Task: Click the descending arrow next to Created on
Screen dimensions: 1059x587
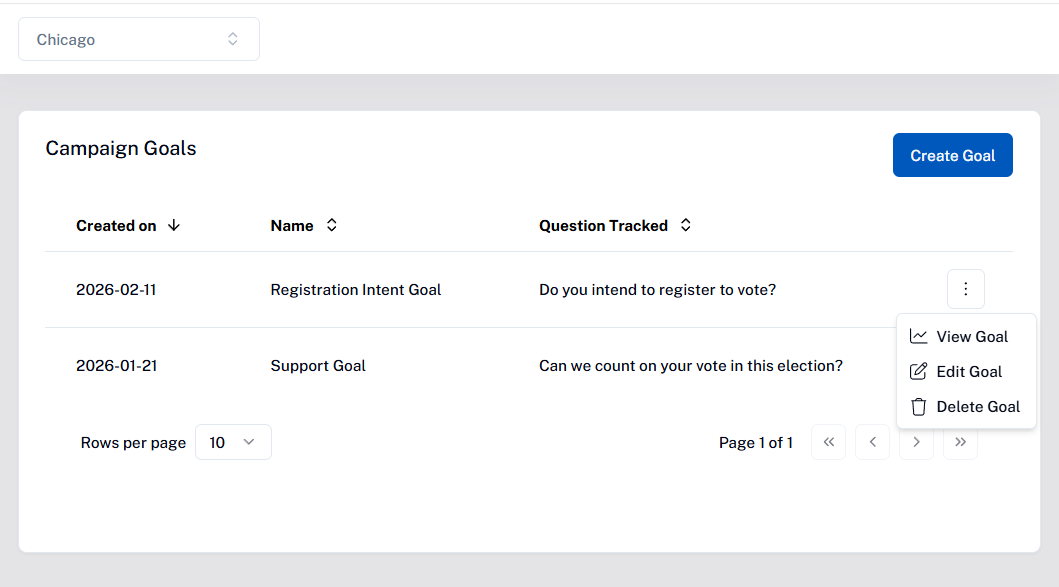Action: tap(174, 225)
